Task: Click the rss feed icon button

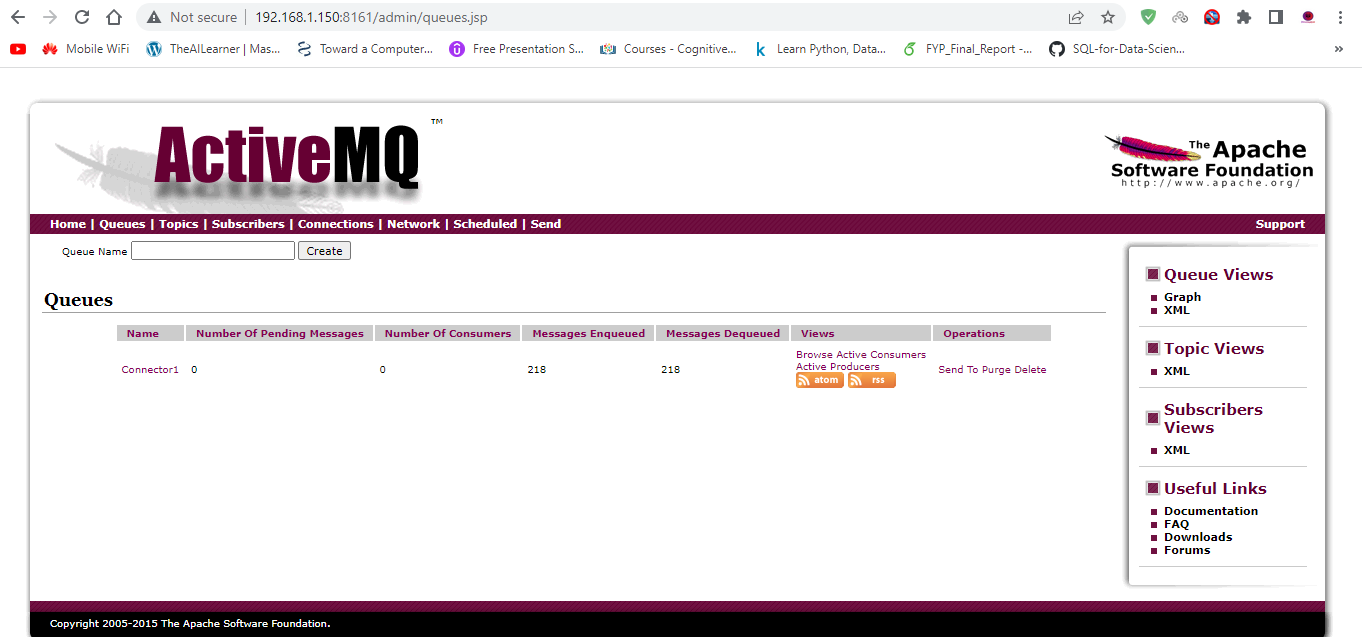Action: pyautogui.click(x=871, y=380)
